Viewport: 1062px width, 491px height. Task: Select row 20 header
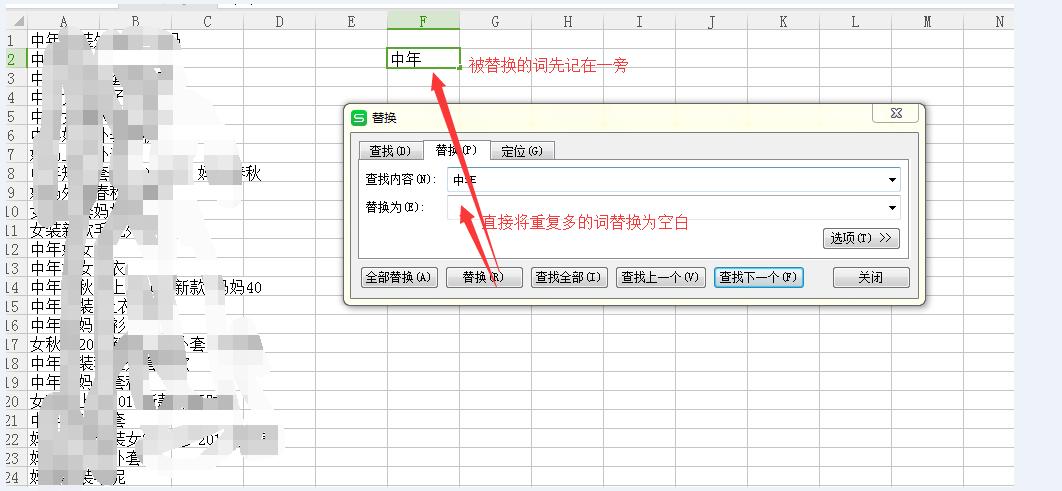(14, 402)
